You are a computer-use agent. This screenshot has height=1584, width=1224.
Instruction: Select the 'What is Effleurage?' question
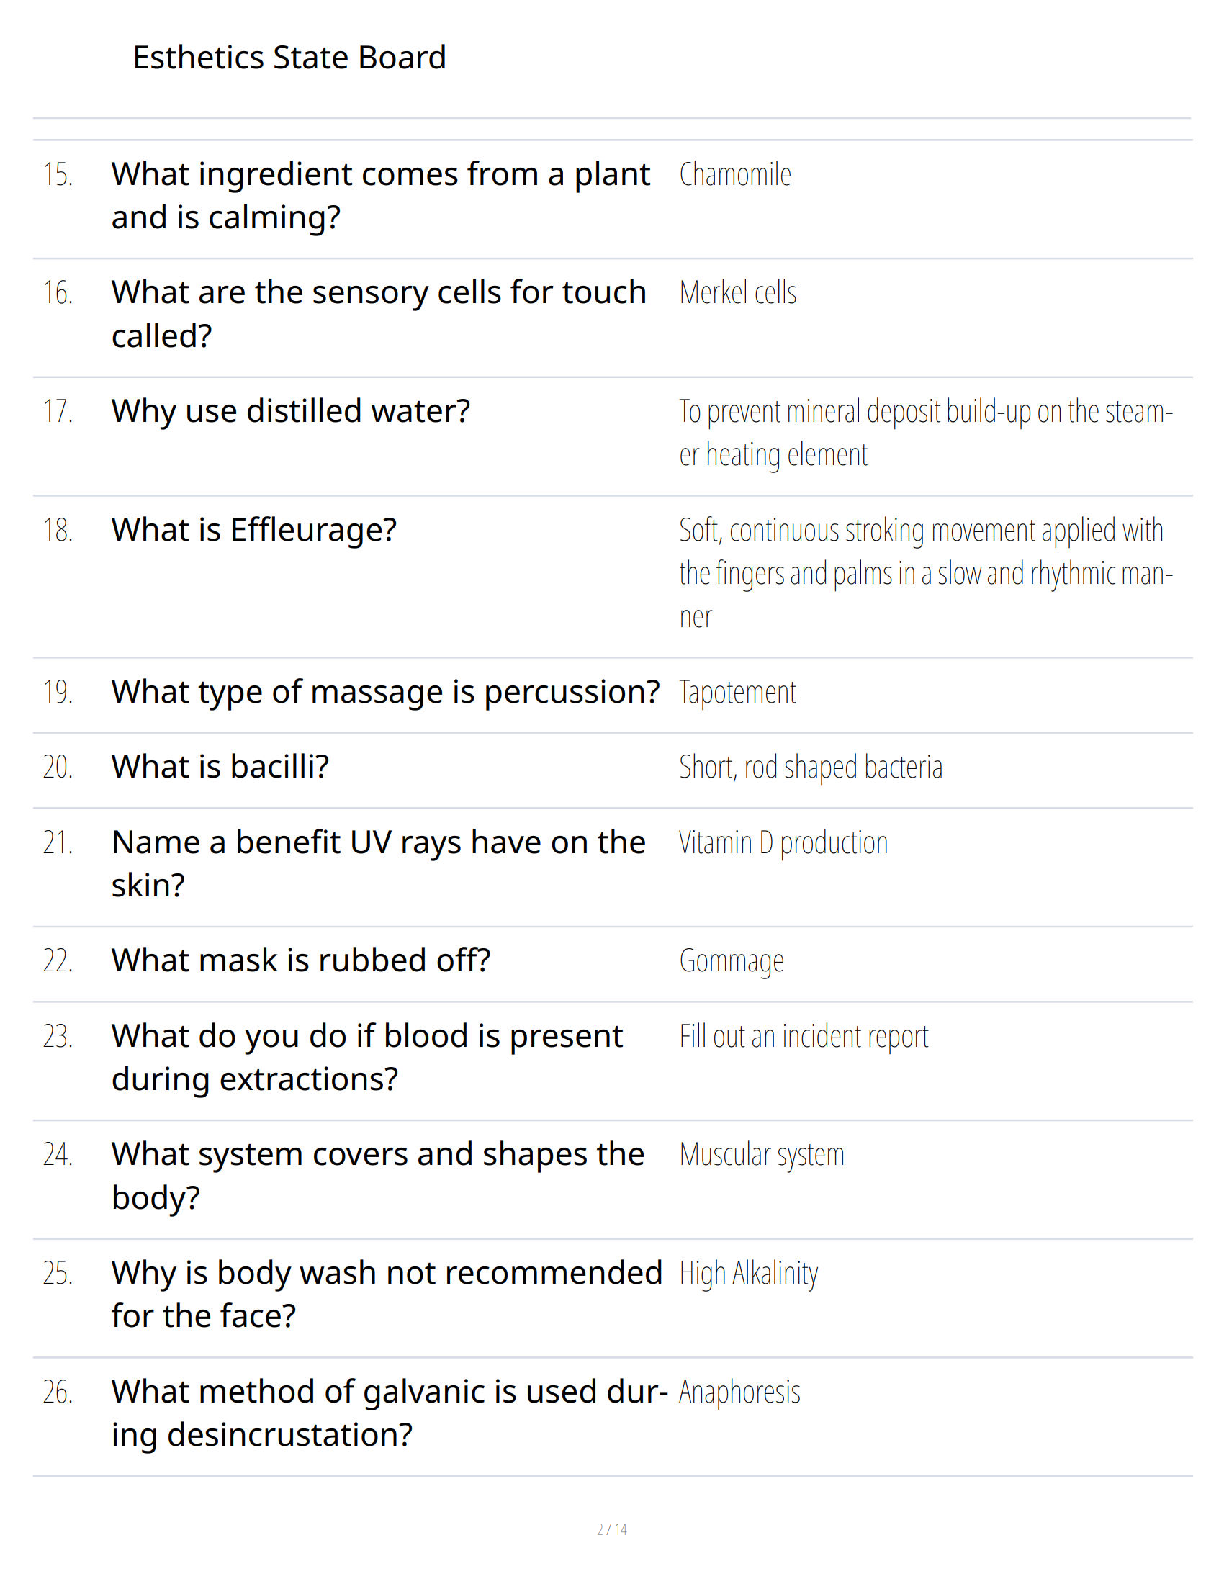[x=254, y=530]
